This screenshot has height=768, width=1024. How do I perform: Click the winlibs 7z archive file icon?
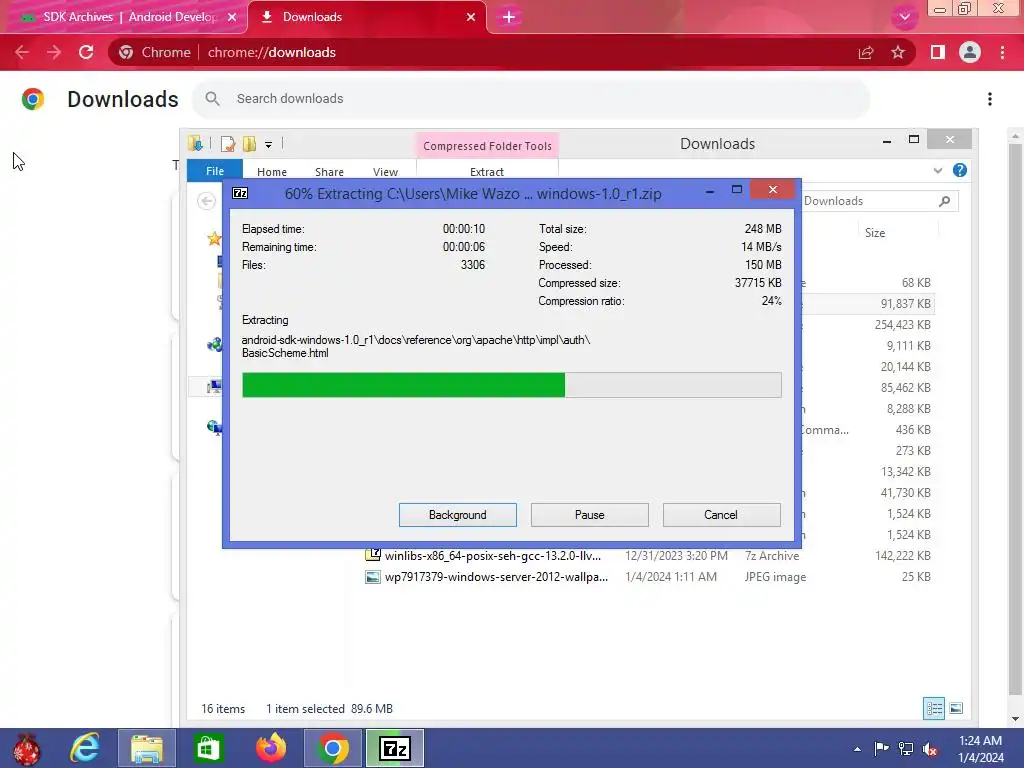click(373, 556)
